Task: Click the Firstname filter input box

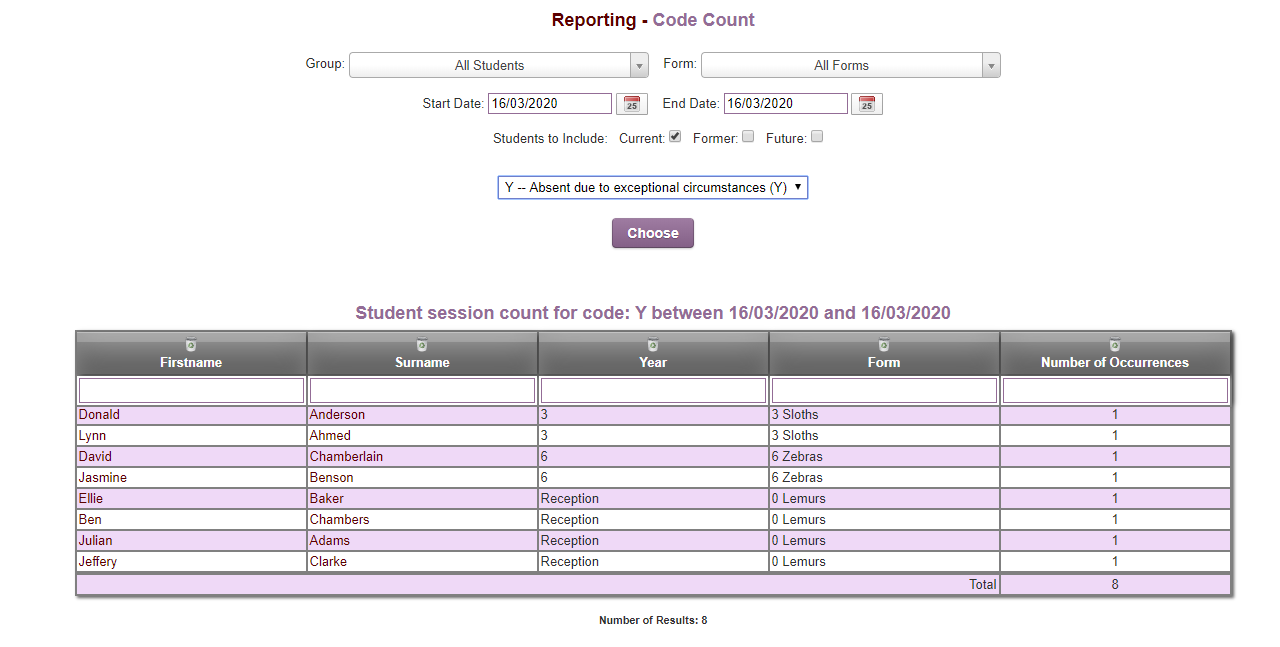Action: (x=190, y=389)
